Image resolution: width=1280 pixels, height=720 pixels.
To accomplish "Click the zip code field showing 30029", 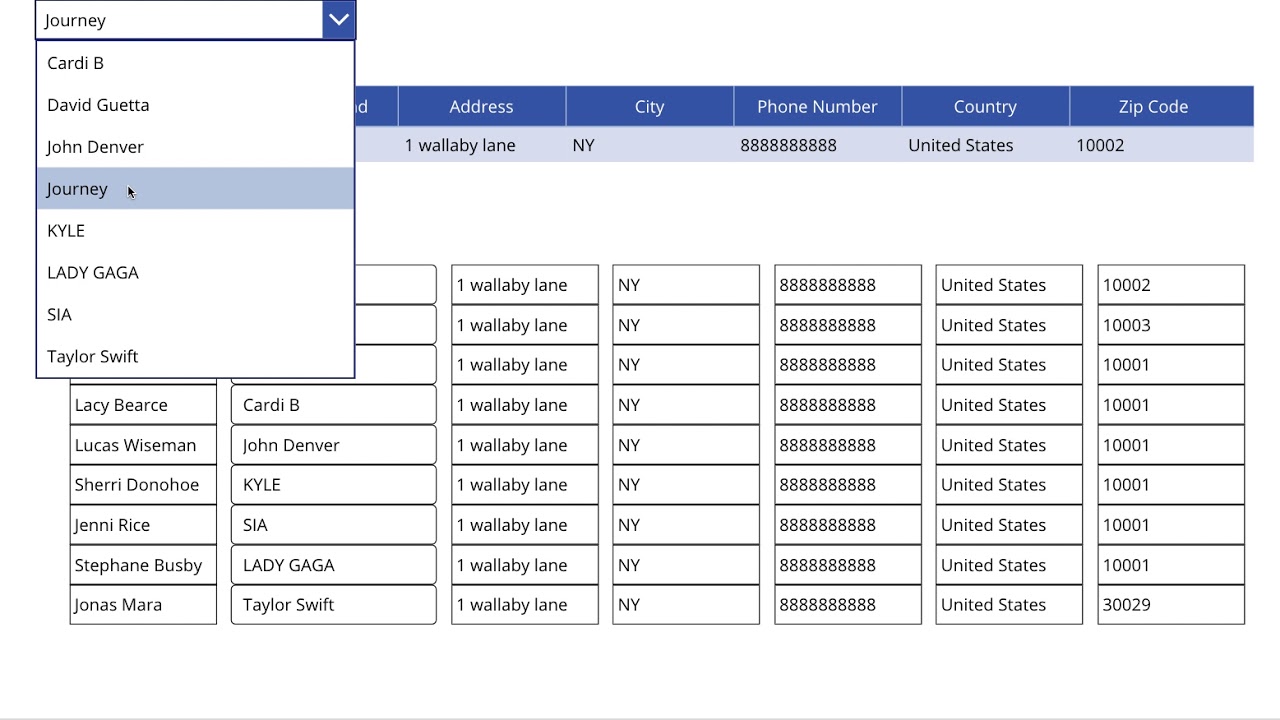I will coord(1171,605).
